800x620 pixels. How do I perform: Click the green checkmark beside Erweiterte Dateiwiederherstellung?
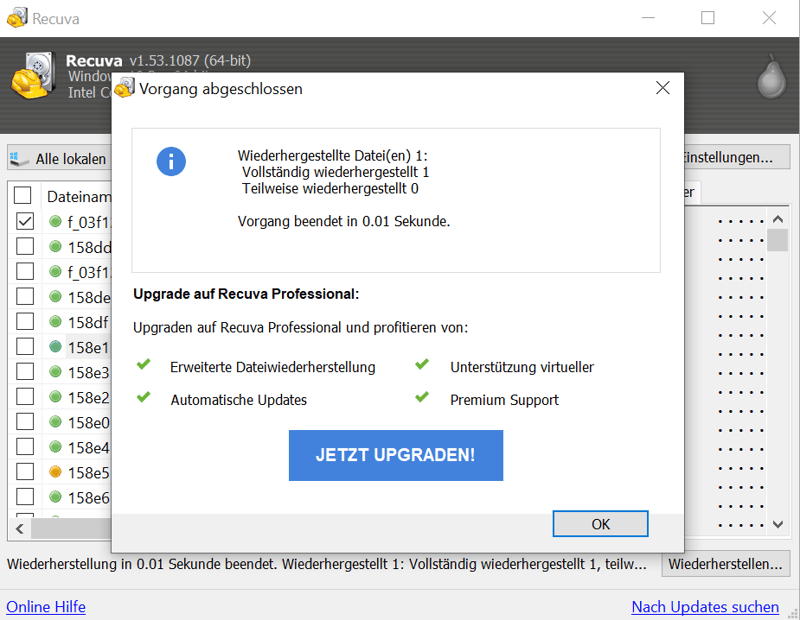(x=143, y=364)
